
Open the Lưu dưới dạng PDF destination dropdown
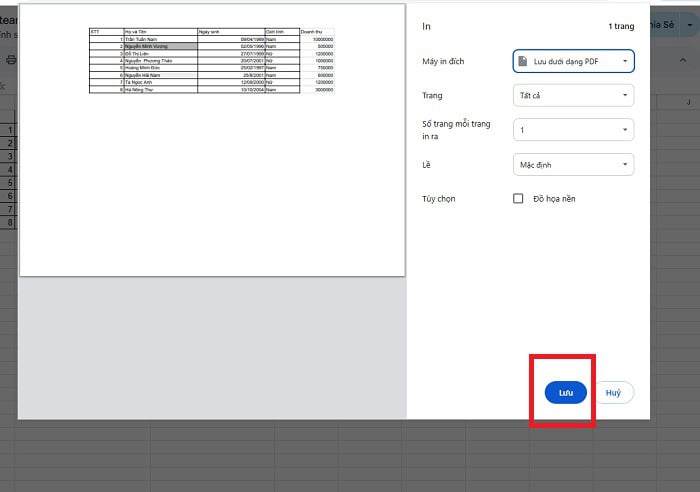click(x=573, y=62)
